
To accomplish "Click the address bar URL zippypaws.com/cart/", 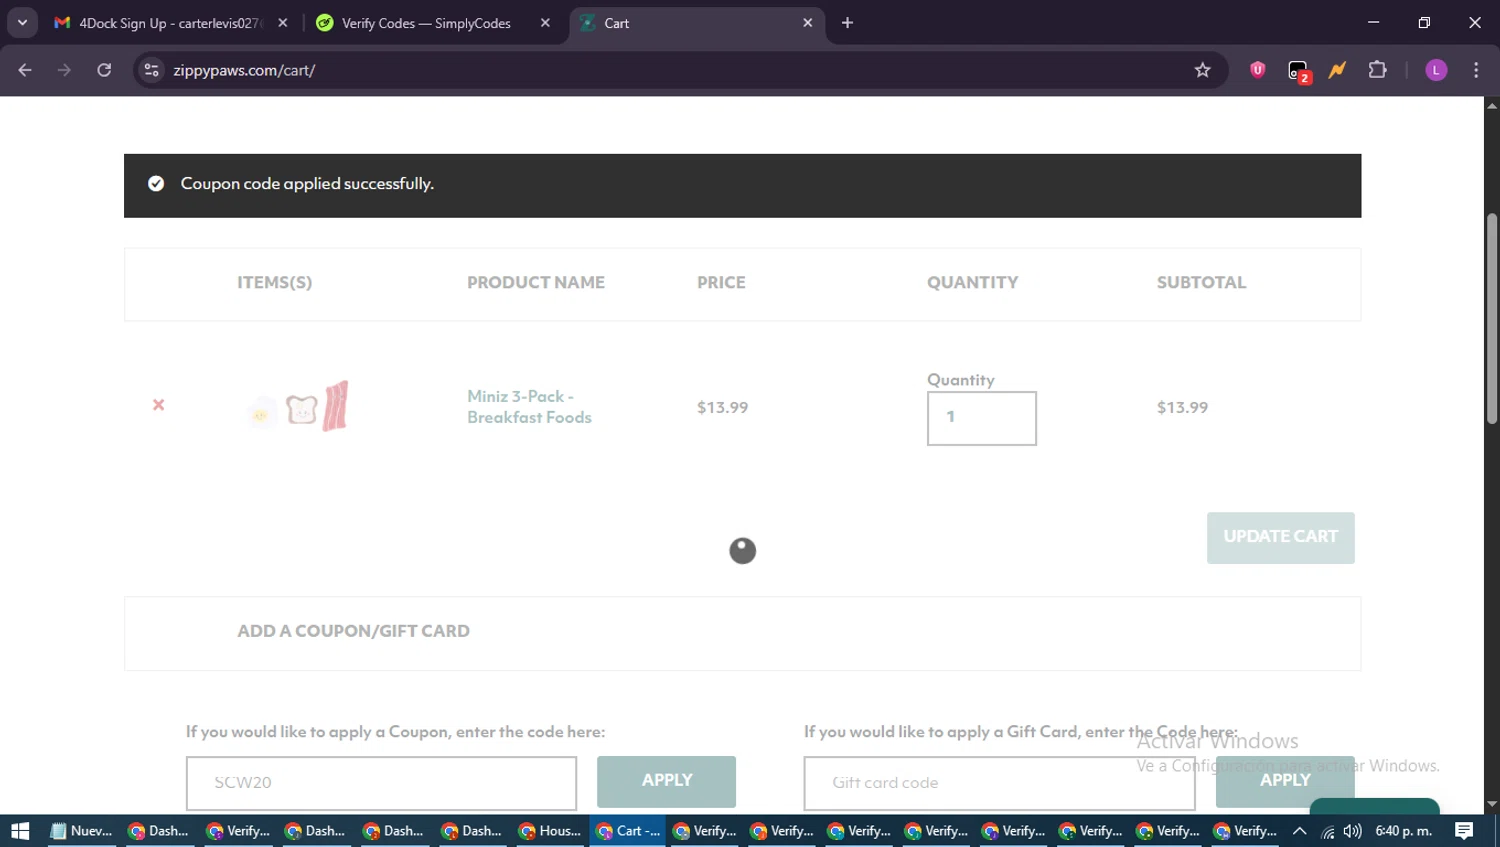I will tap(244, 70).
